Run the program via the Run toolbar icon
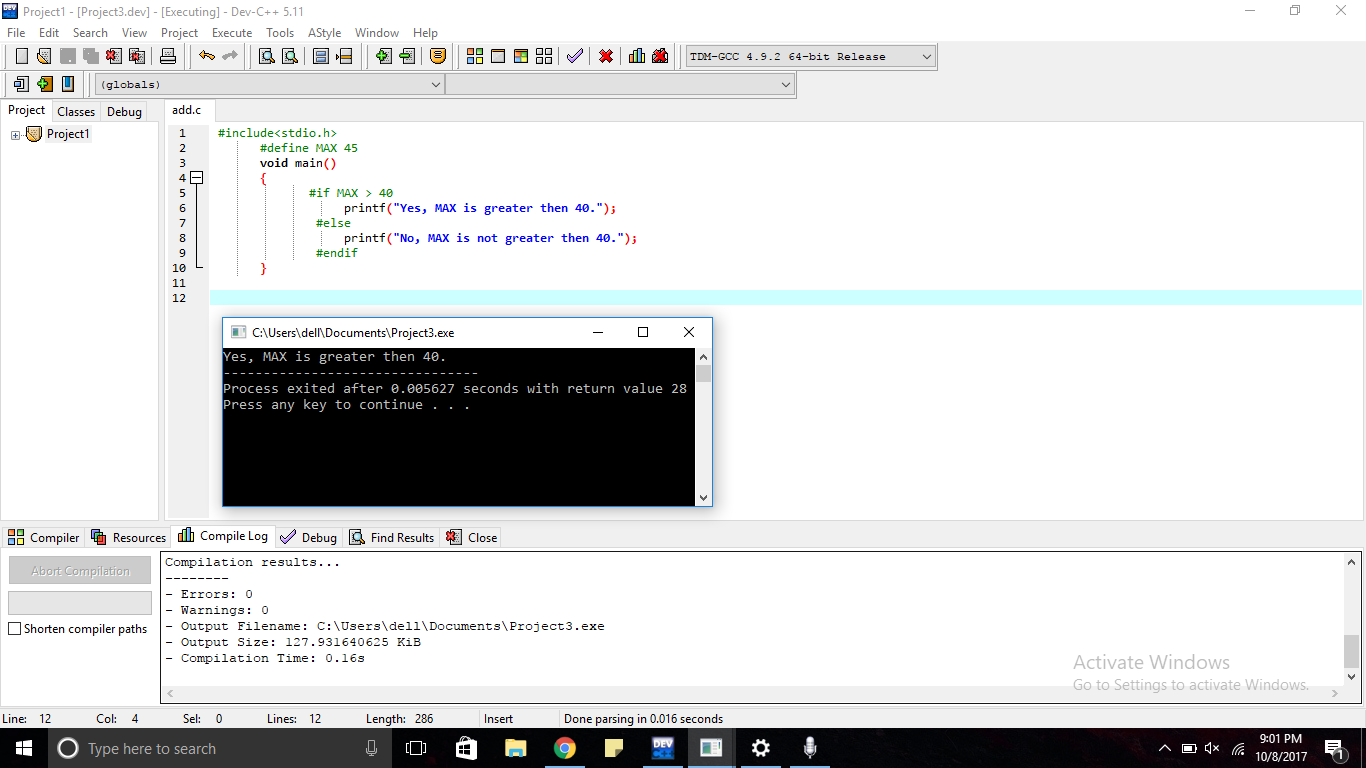 pos(497,56)
